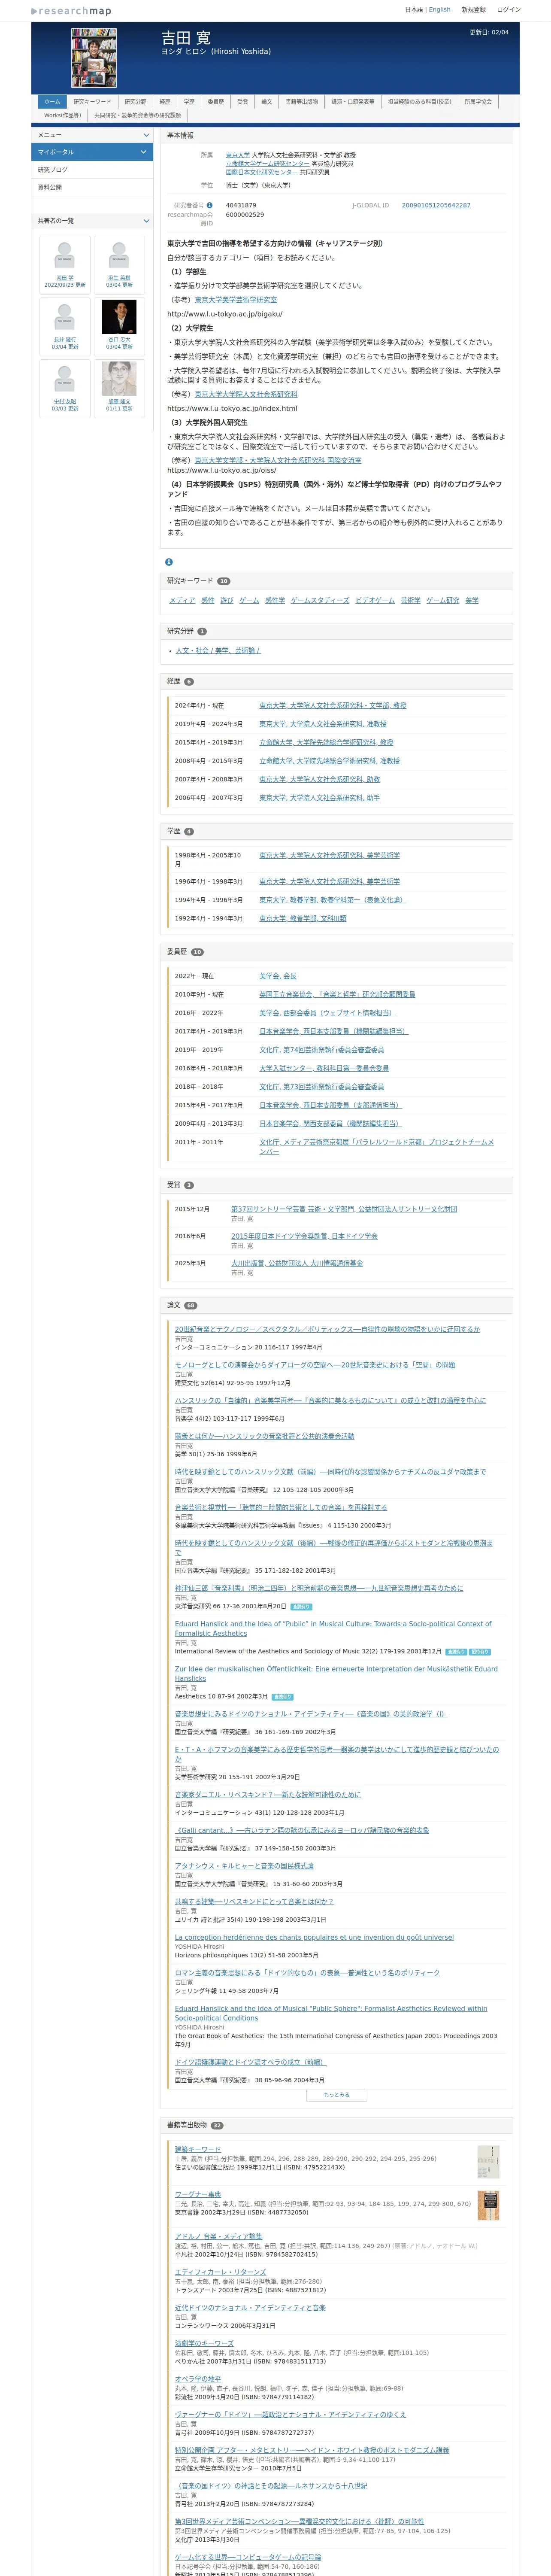Open the 研究キーワード tab
The height and width of the screenshot is (2576, 551).
coord(92,102)
